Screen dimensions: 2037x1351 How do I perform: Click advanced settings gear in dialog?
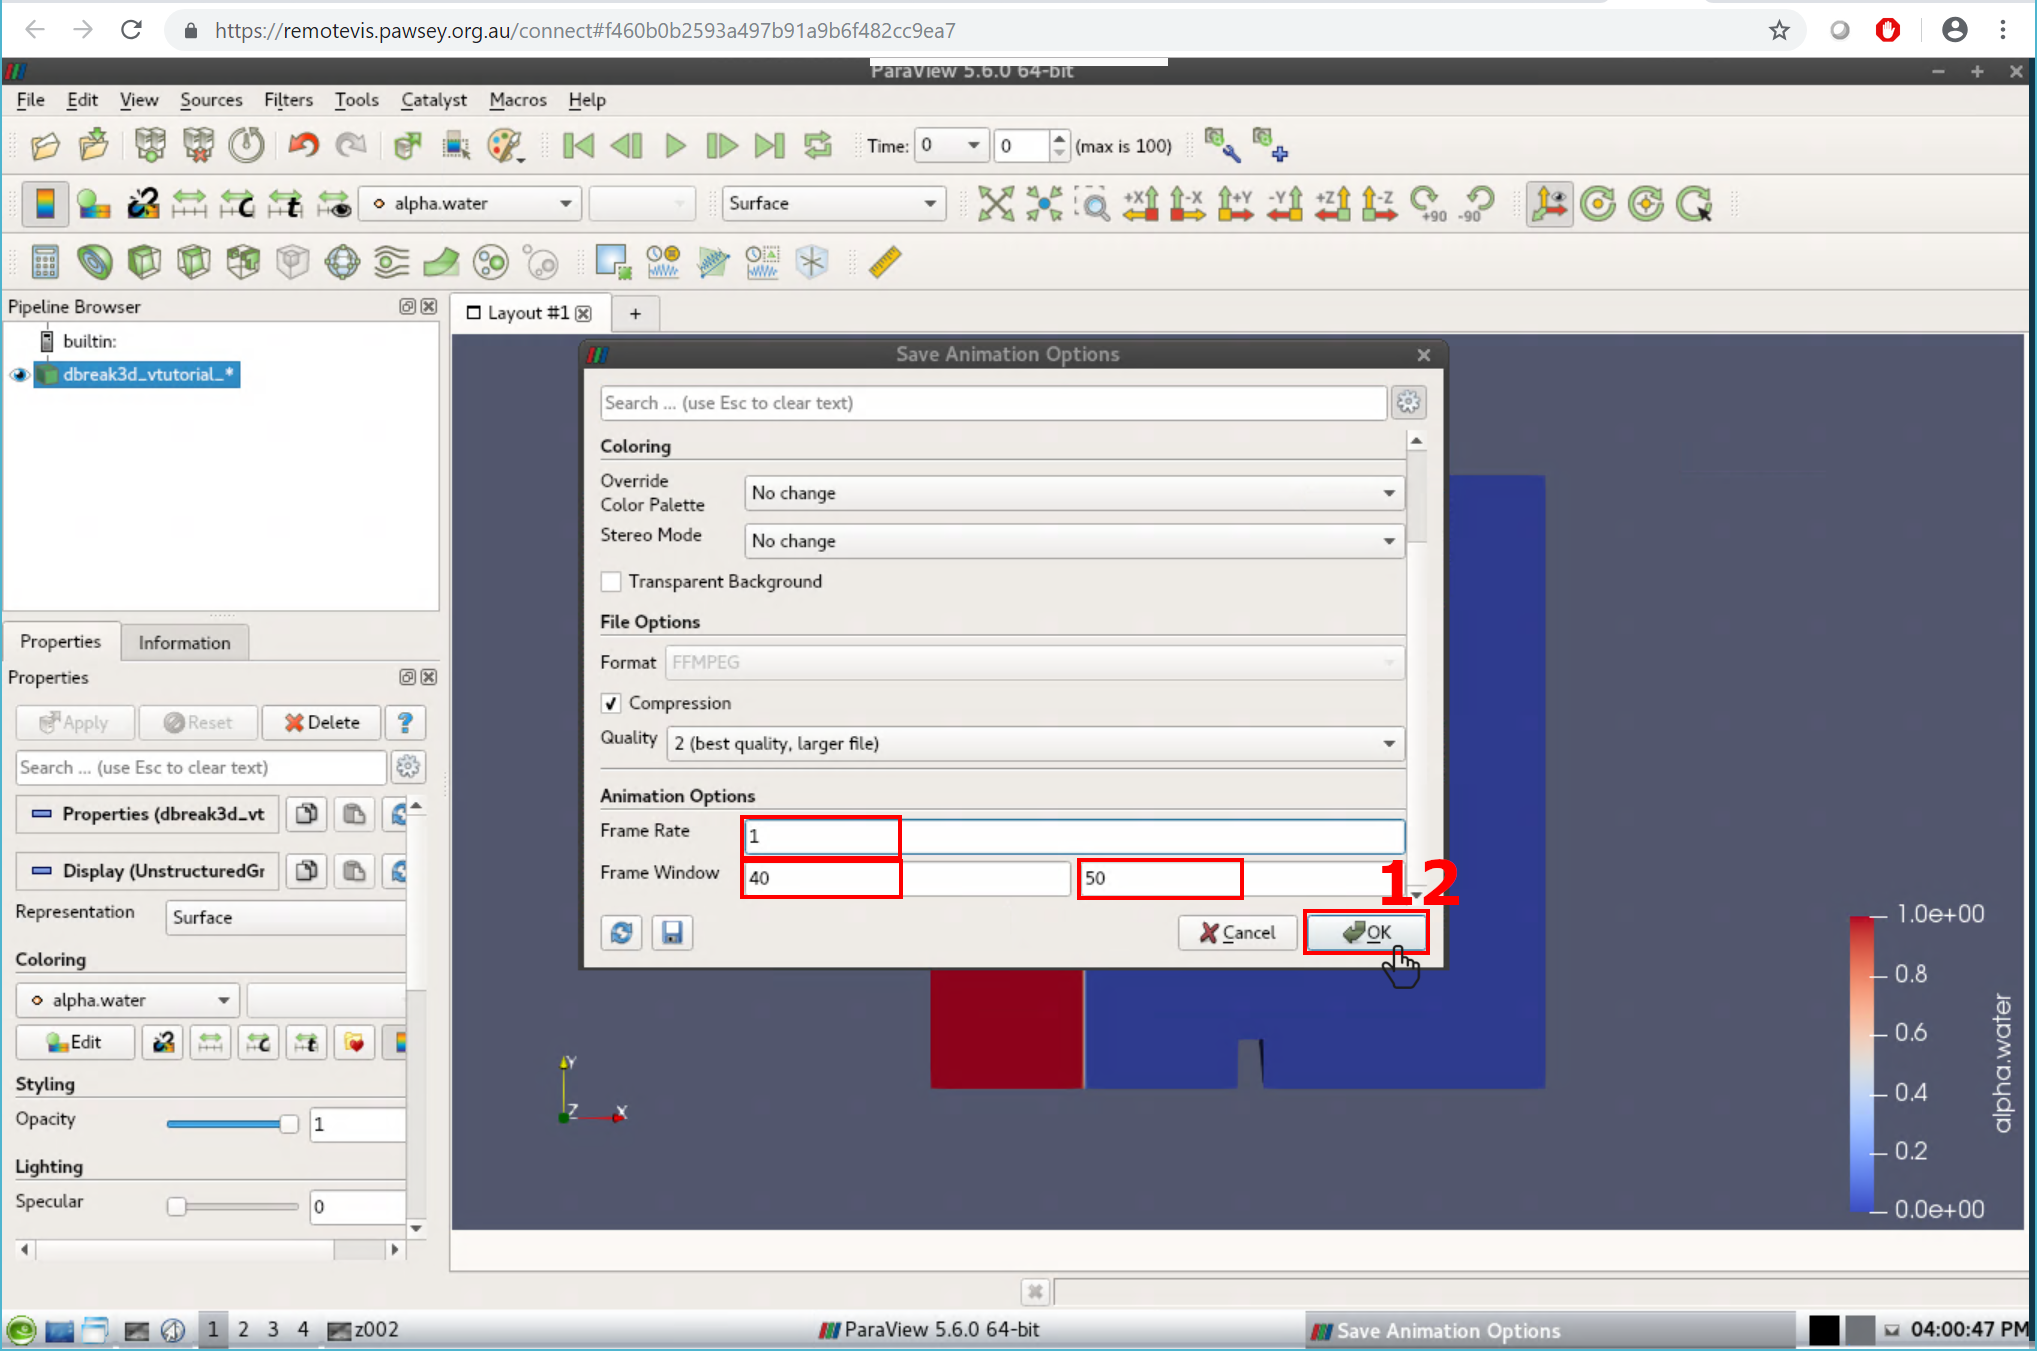(x=1408, y=403)
